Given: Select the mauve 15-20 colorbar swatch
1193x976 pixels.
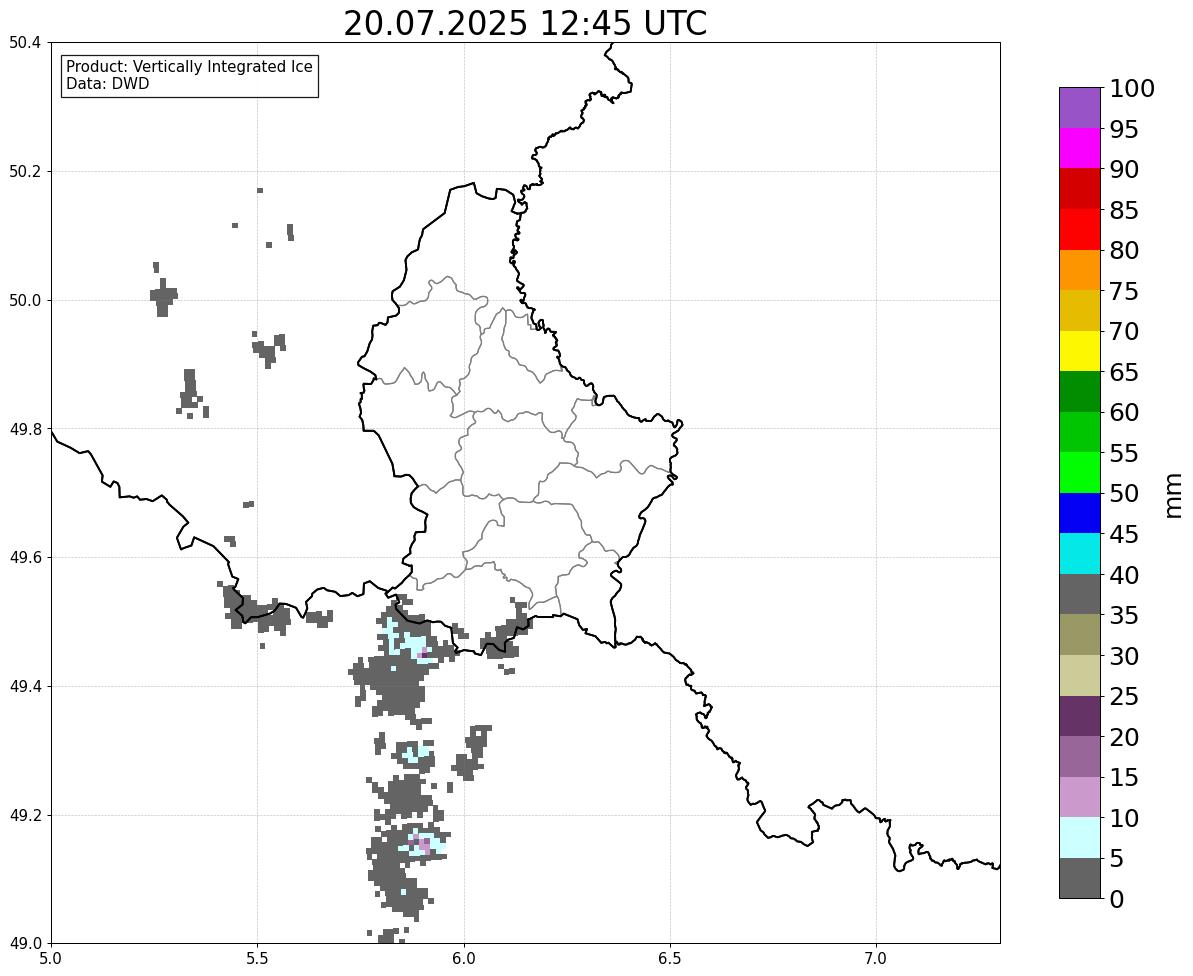Looking at the screenshot, I should (x=1080, y=757).
